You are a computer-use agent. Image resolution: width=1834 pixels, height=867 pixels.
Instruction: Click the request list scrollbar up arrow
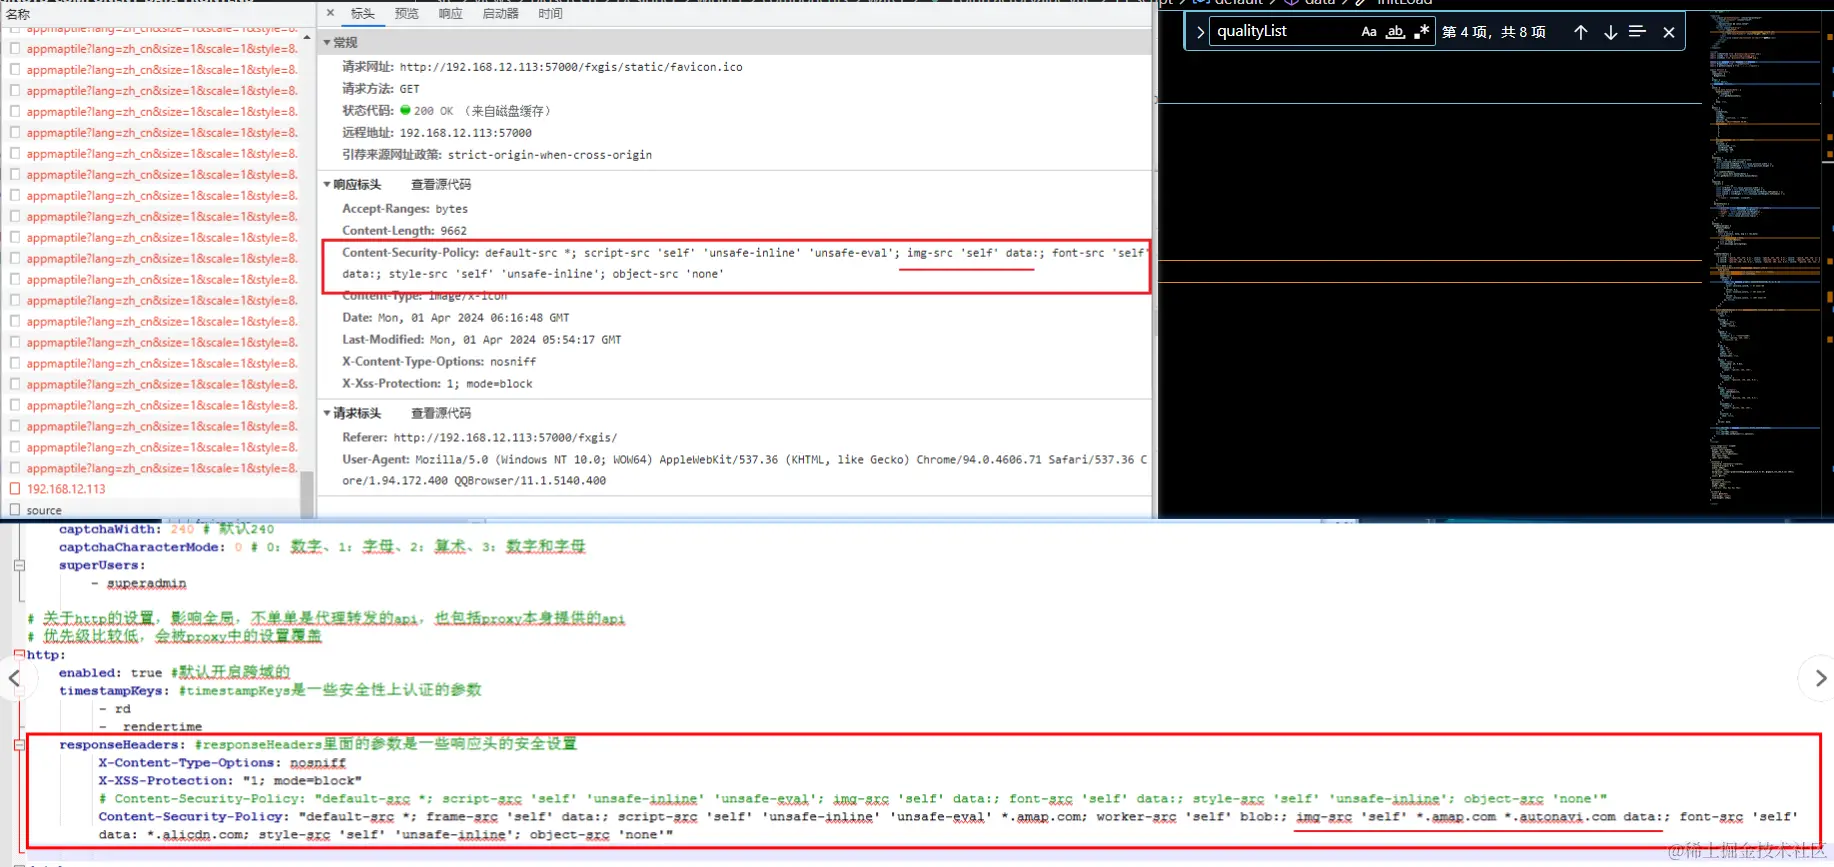[307, 37]
